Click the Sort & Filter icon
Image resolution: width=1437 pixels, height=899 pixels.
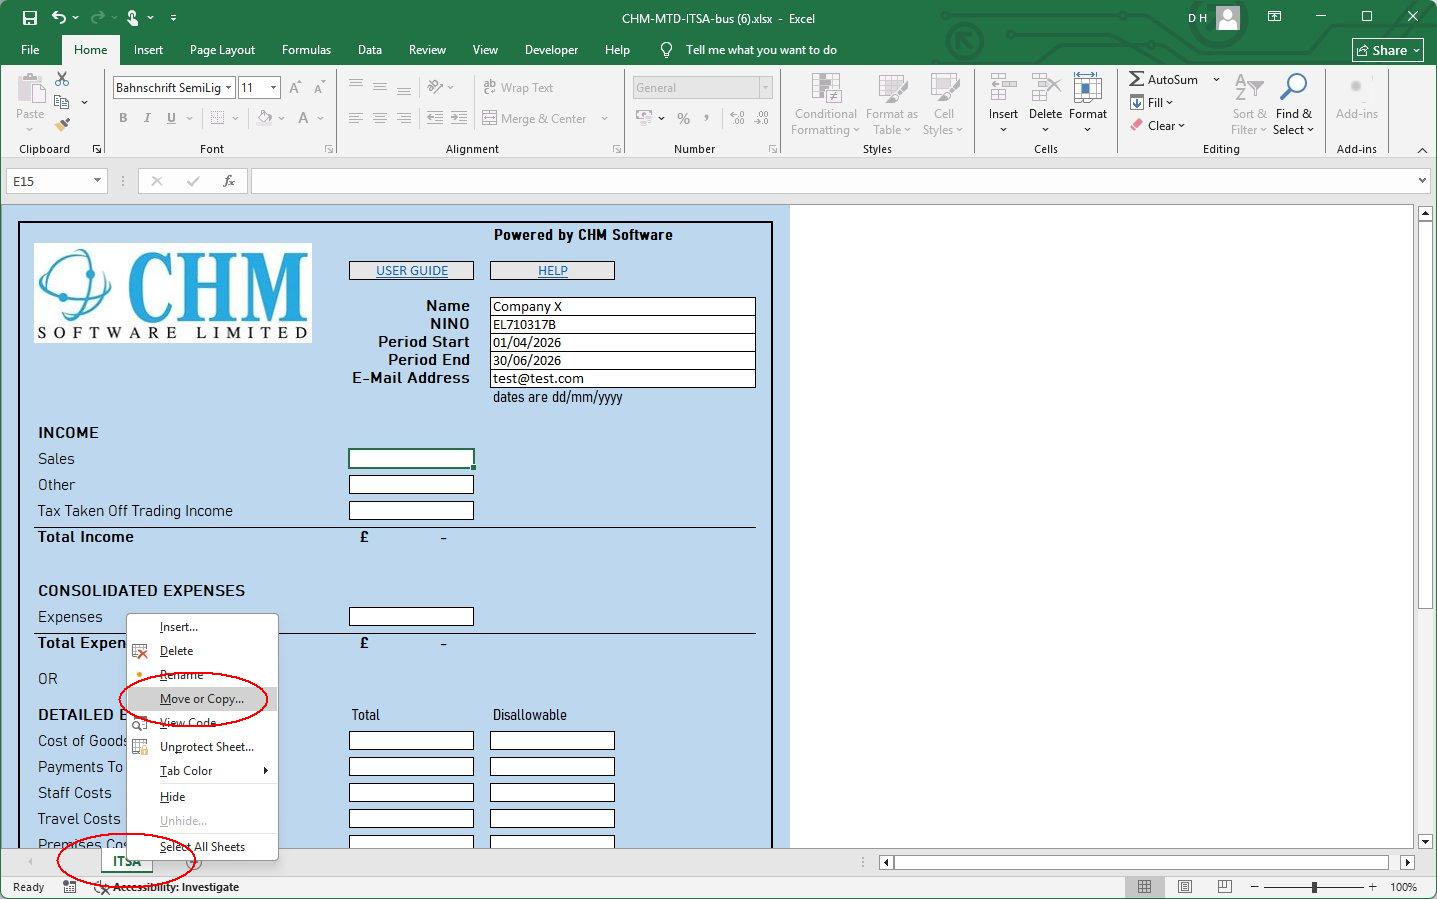(1248, 88)
